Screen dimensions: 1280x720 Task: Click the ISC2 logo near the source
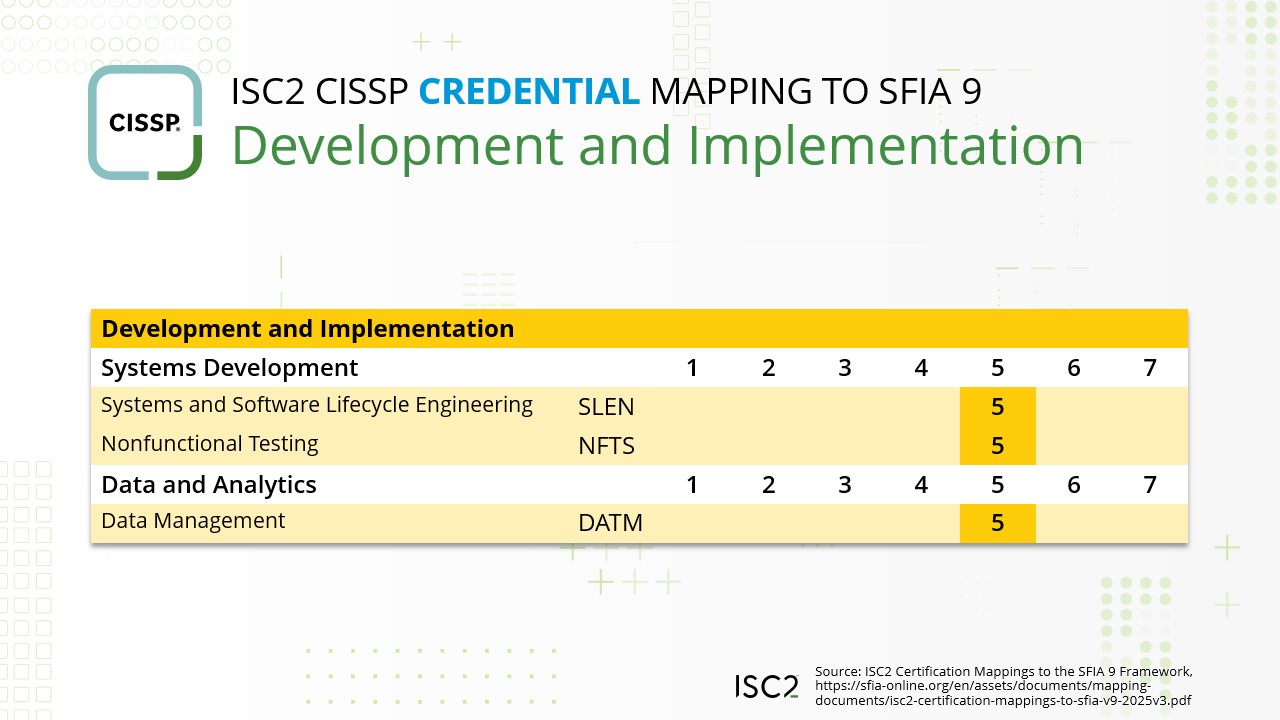coord(767,686)
